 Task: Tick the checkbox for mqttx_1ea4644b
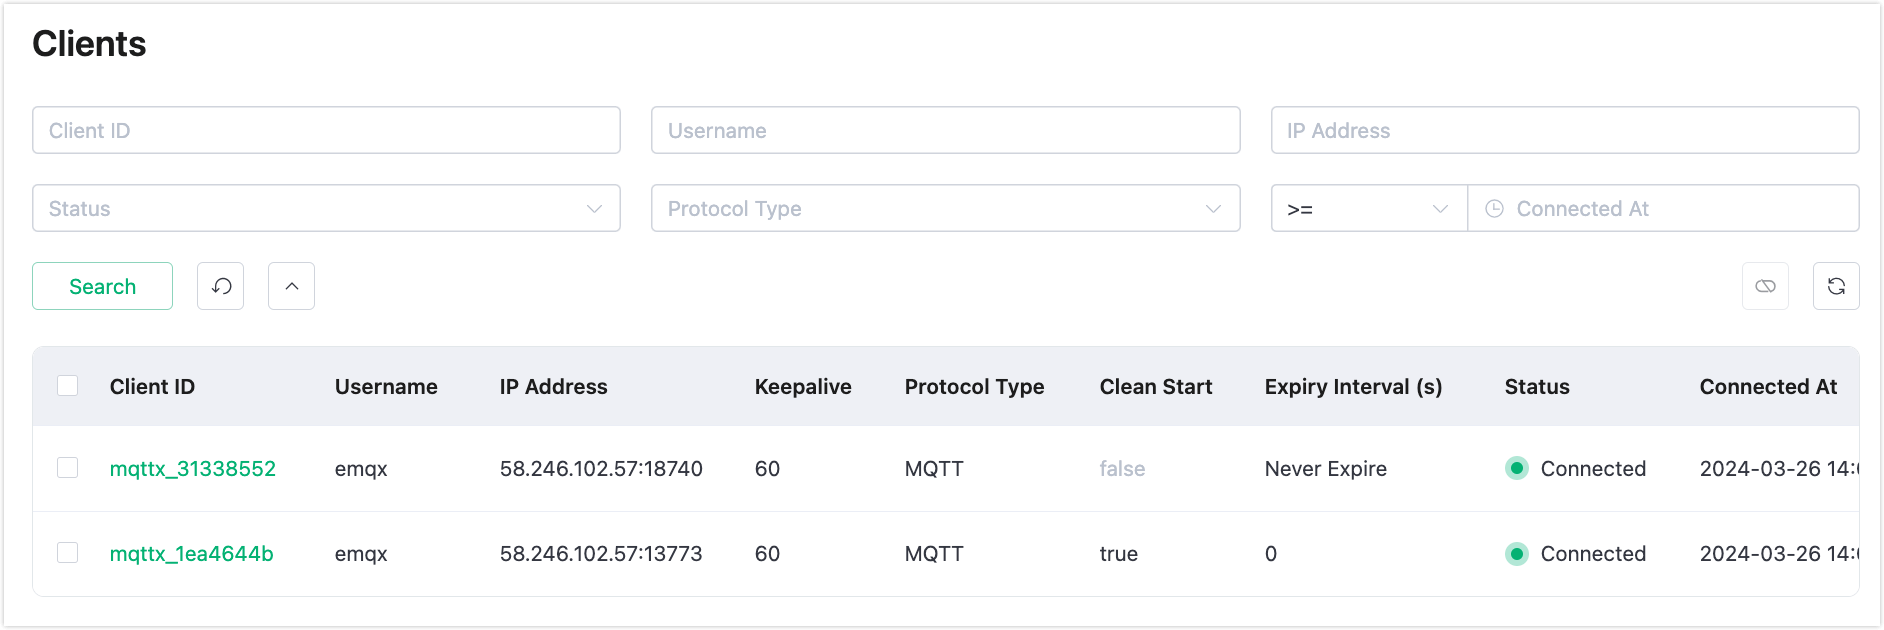(x=68, y=553)
